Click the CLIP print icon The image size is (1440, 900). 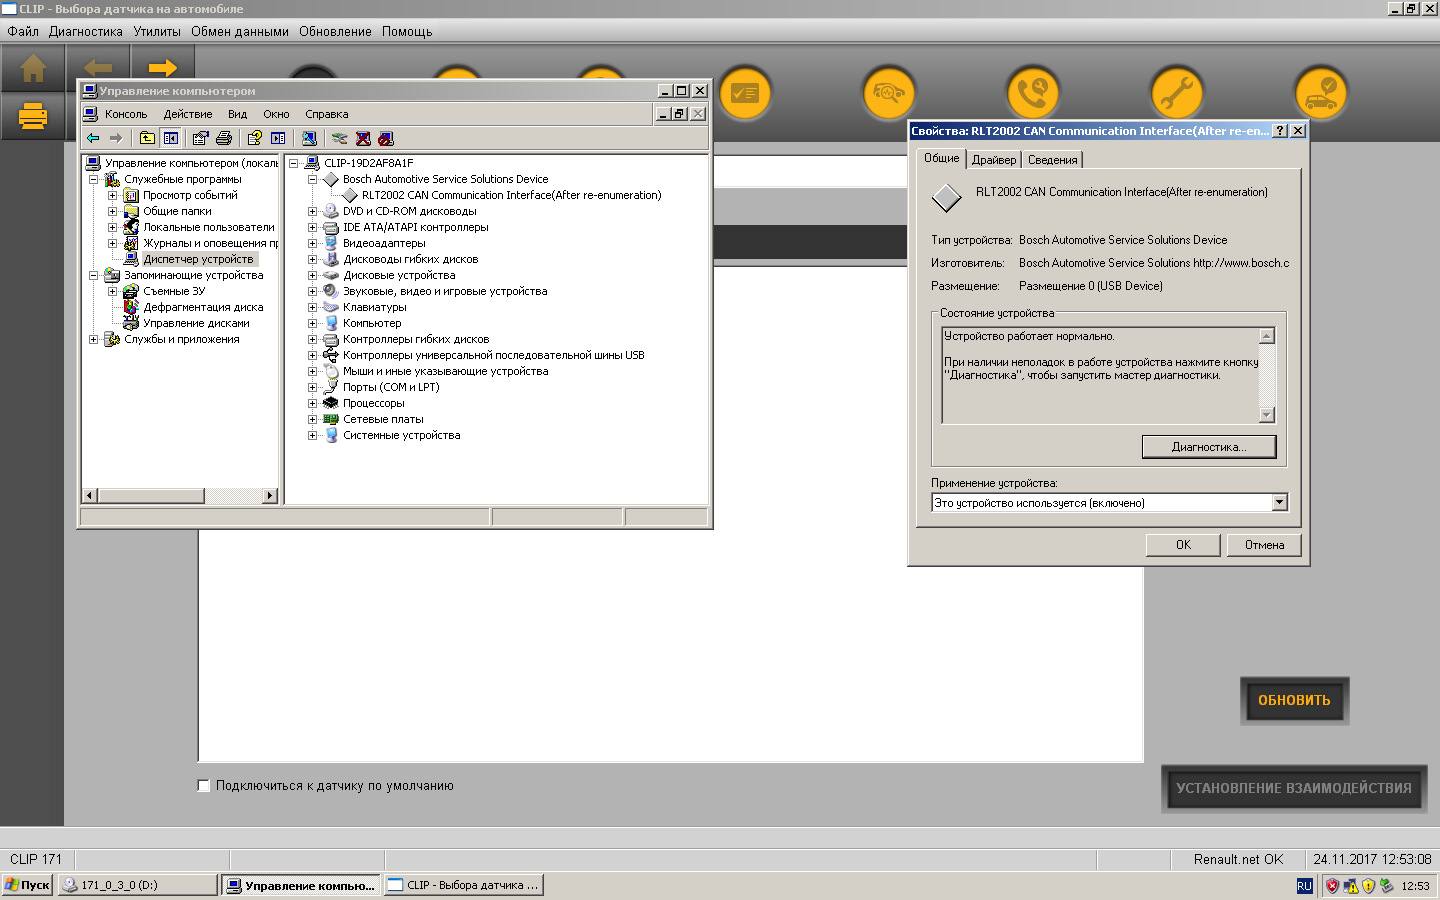[x=33, y=117]
